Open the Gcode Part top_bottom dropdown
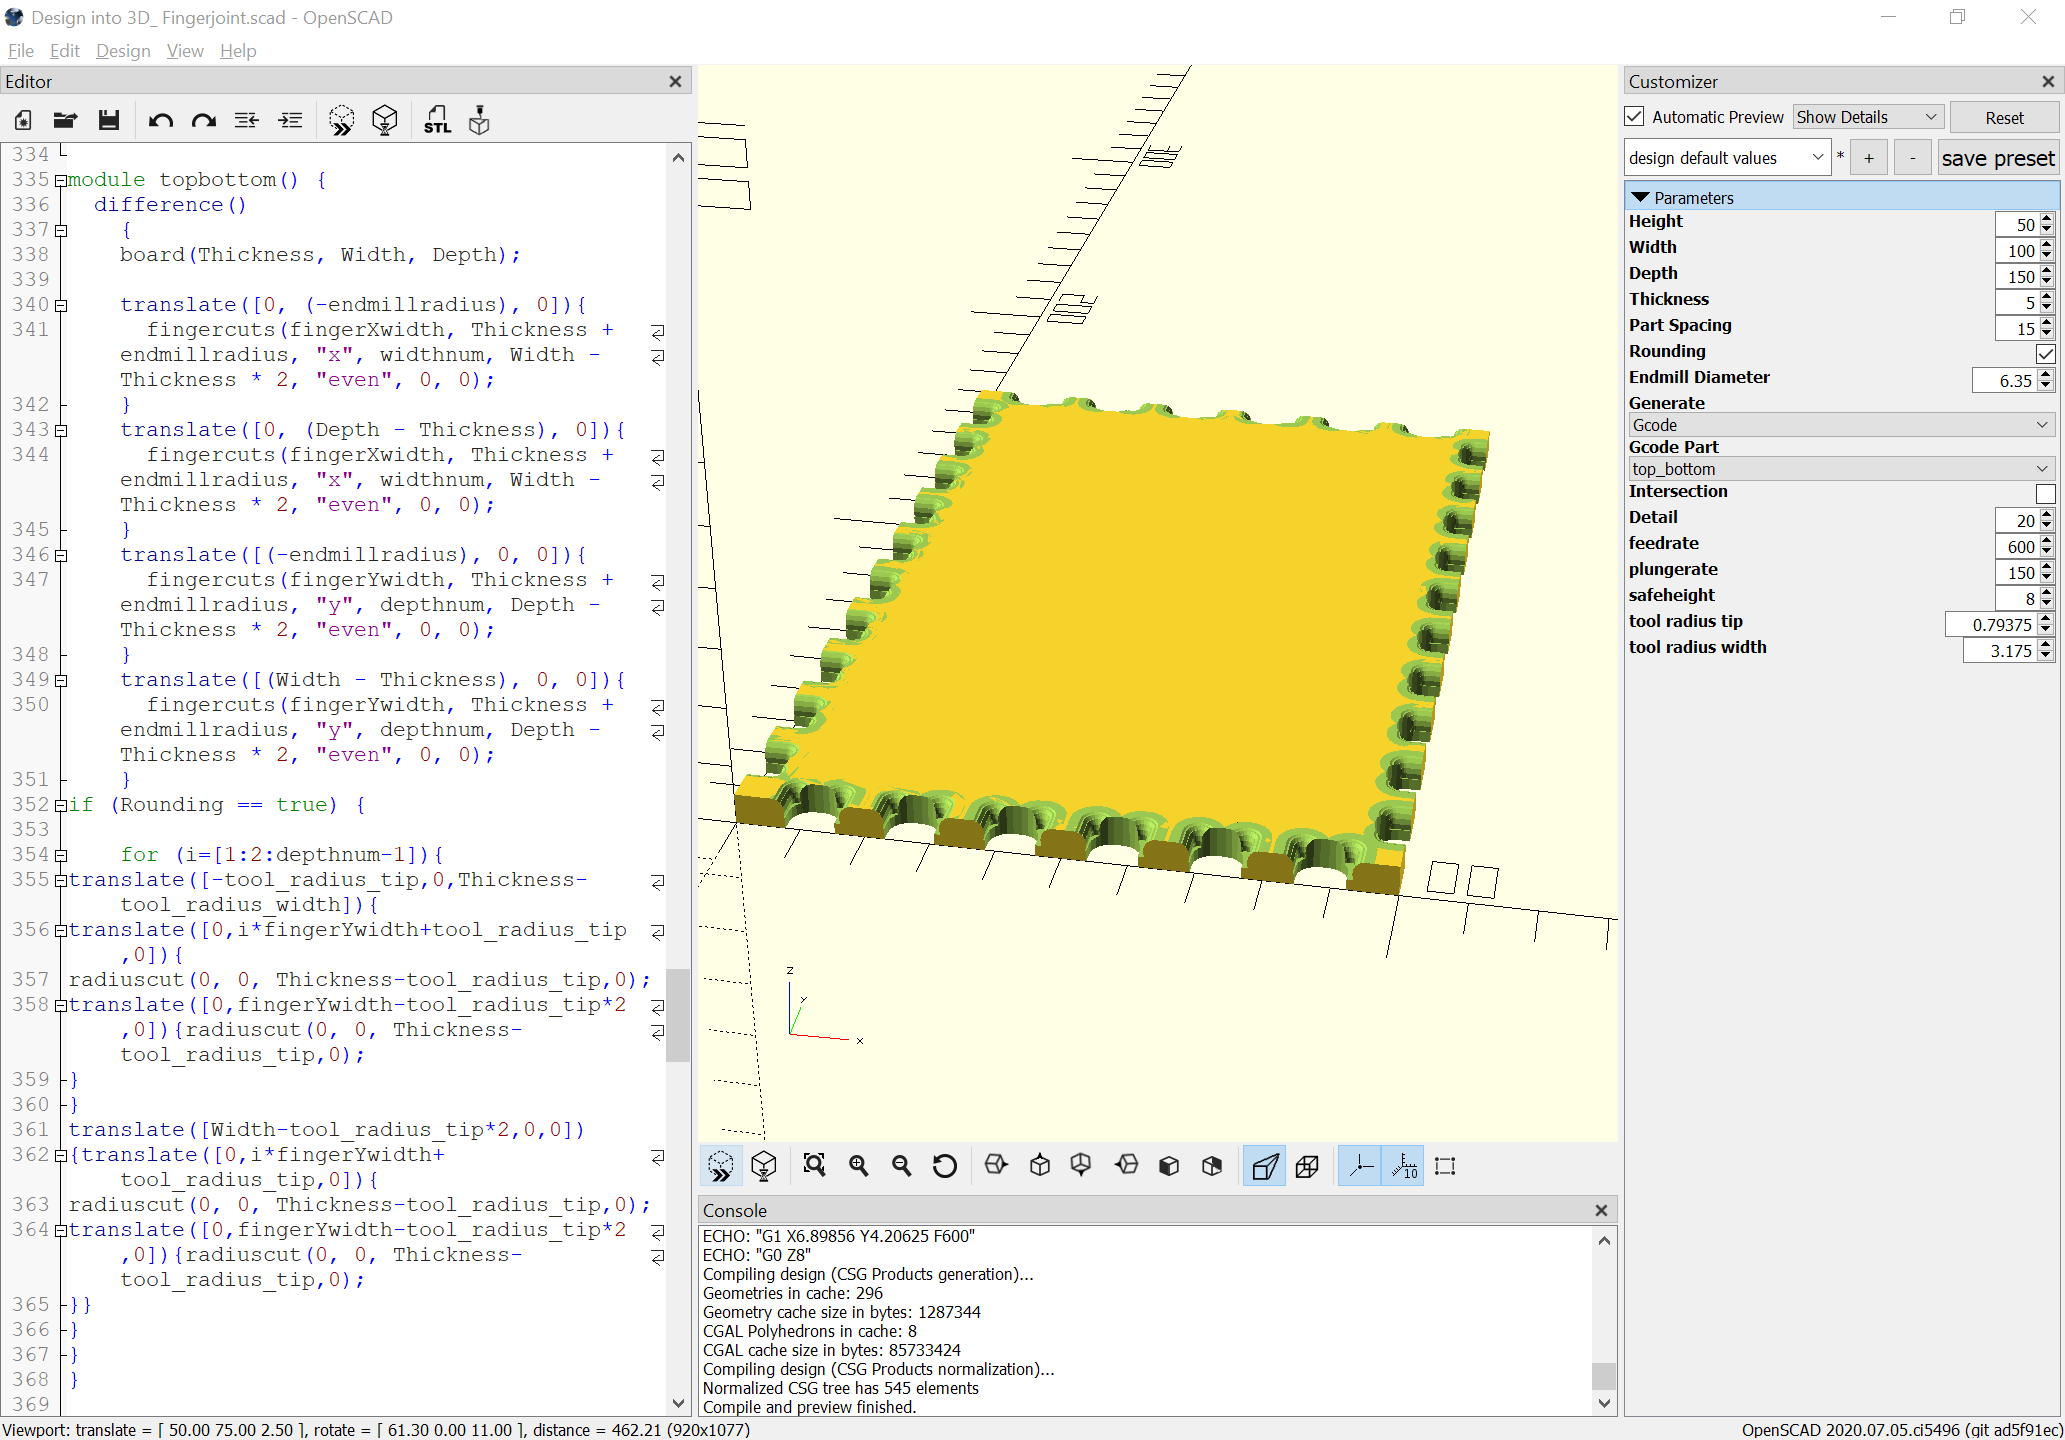 pos(1841,469)
